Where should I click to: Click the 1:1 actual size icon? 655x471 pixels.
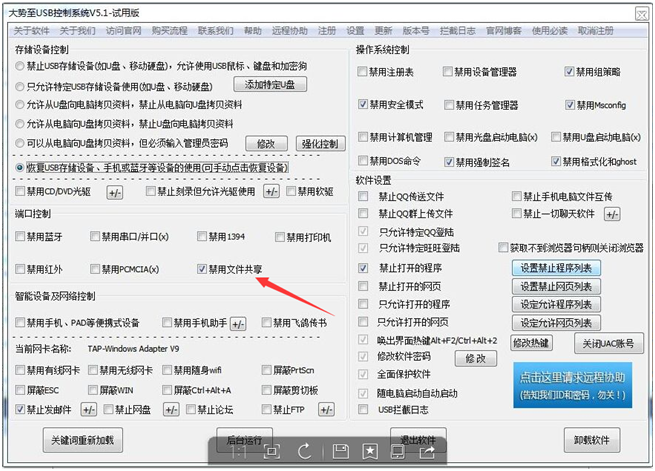(x=239, y=451)
